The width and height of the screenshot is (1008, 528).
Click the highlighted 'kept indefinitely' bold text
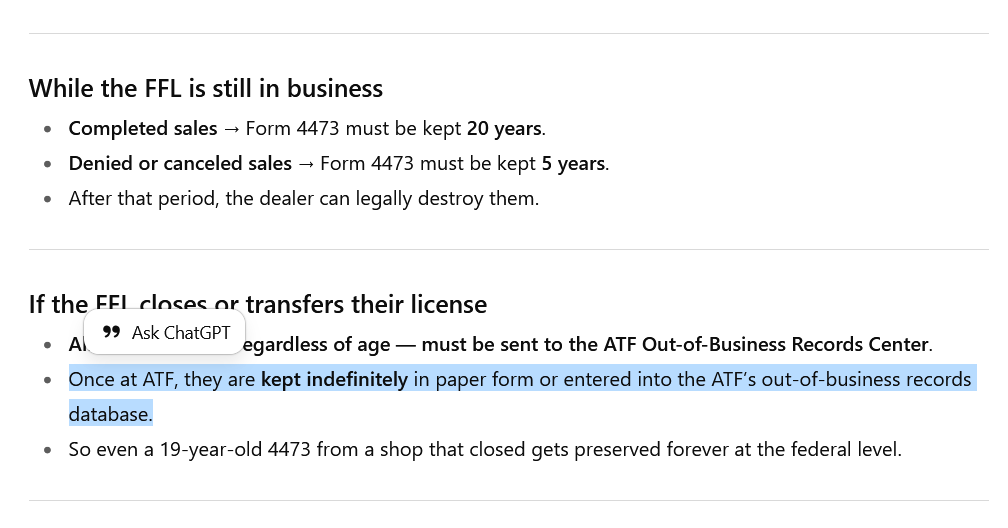click(334, 379)
